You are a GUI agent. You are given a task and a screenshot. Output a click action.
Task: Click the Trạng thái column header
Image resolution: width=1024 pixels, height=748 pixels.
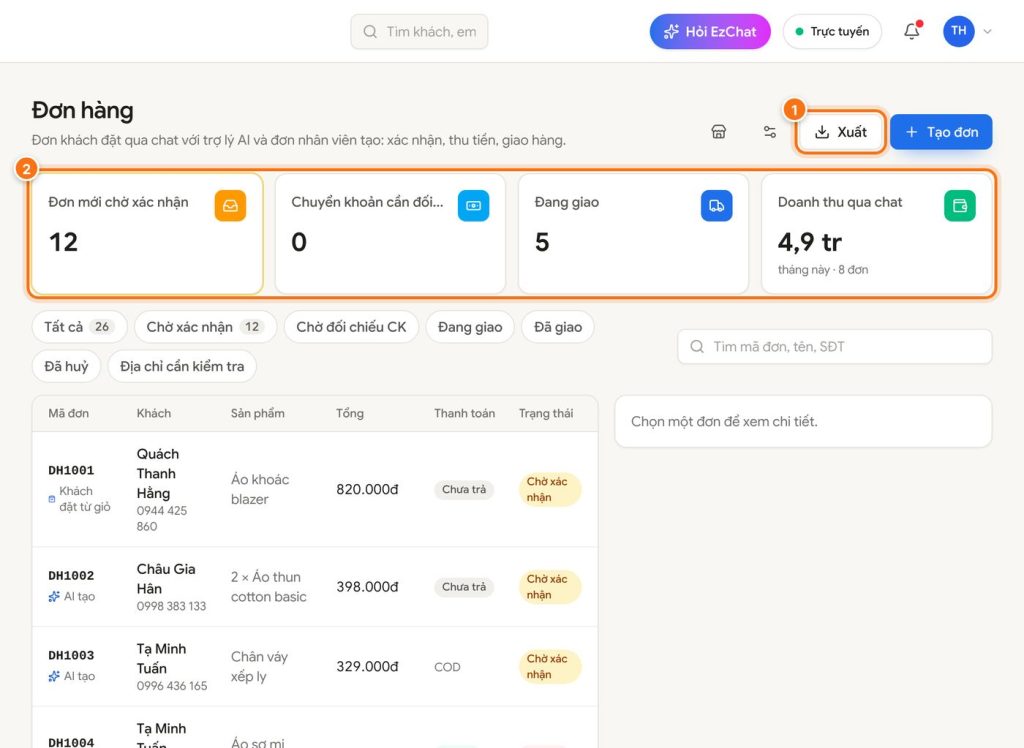(x=546, y=414)
